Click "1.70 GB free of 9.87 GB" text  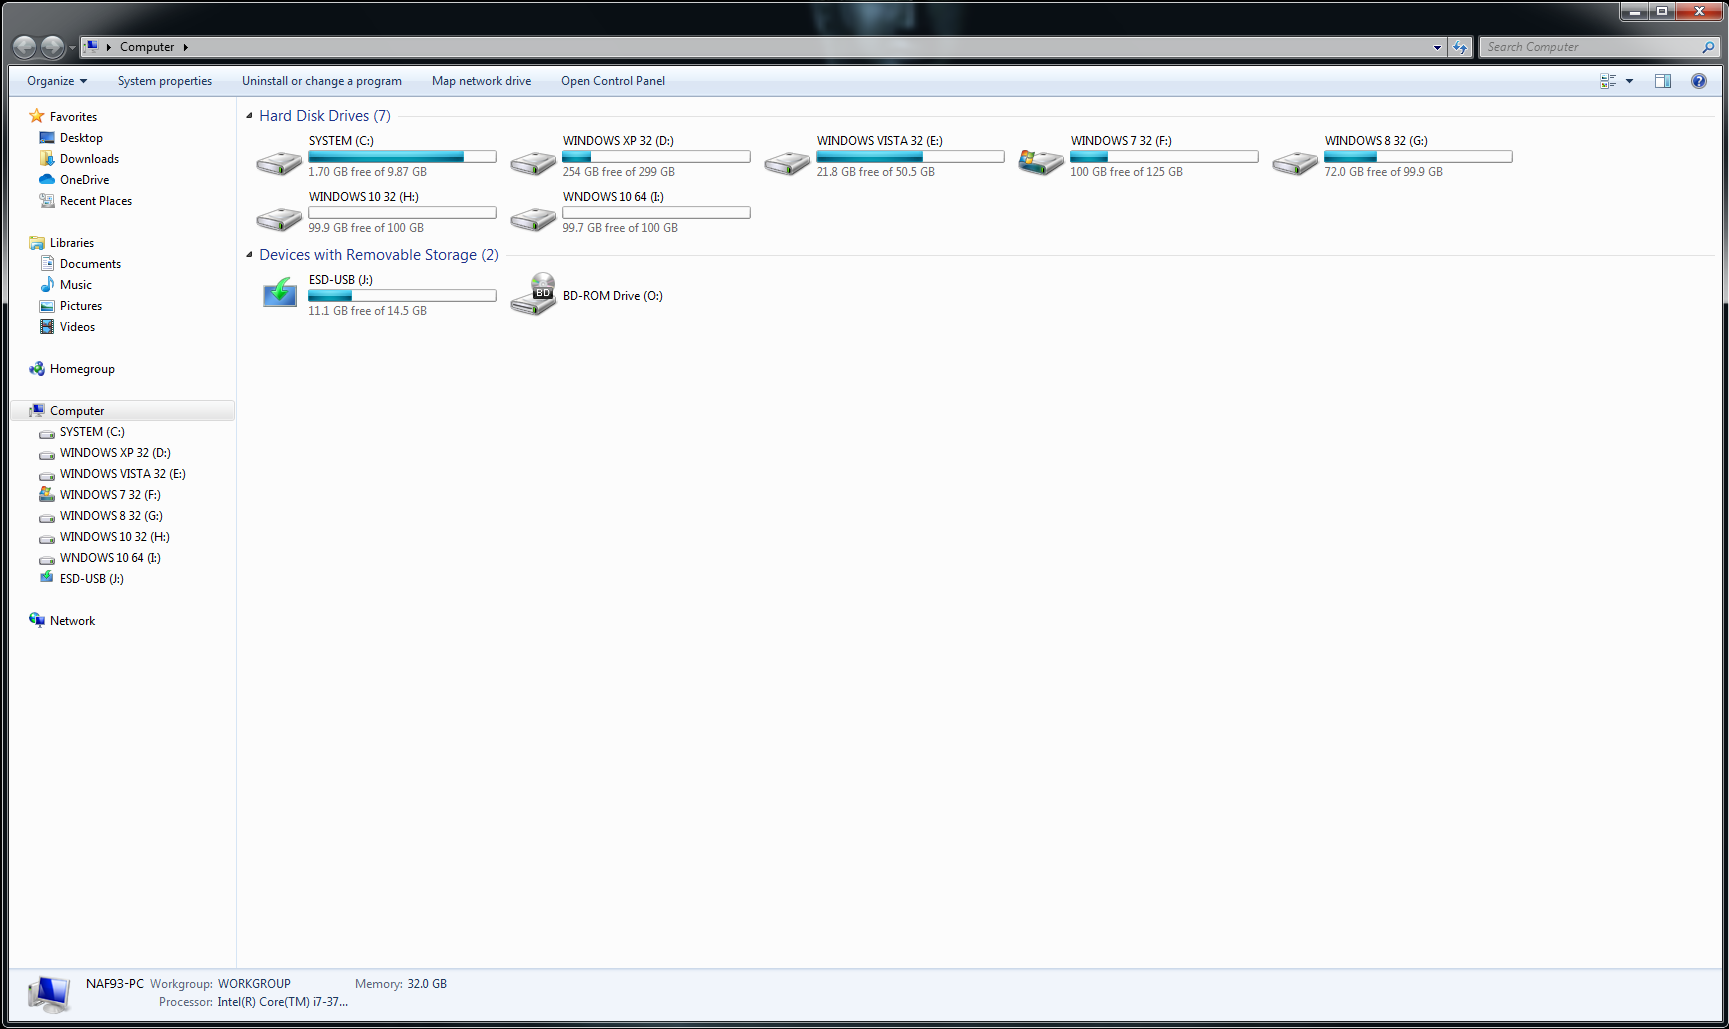367,172
